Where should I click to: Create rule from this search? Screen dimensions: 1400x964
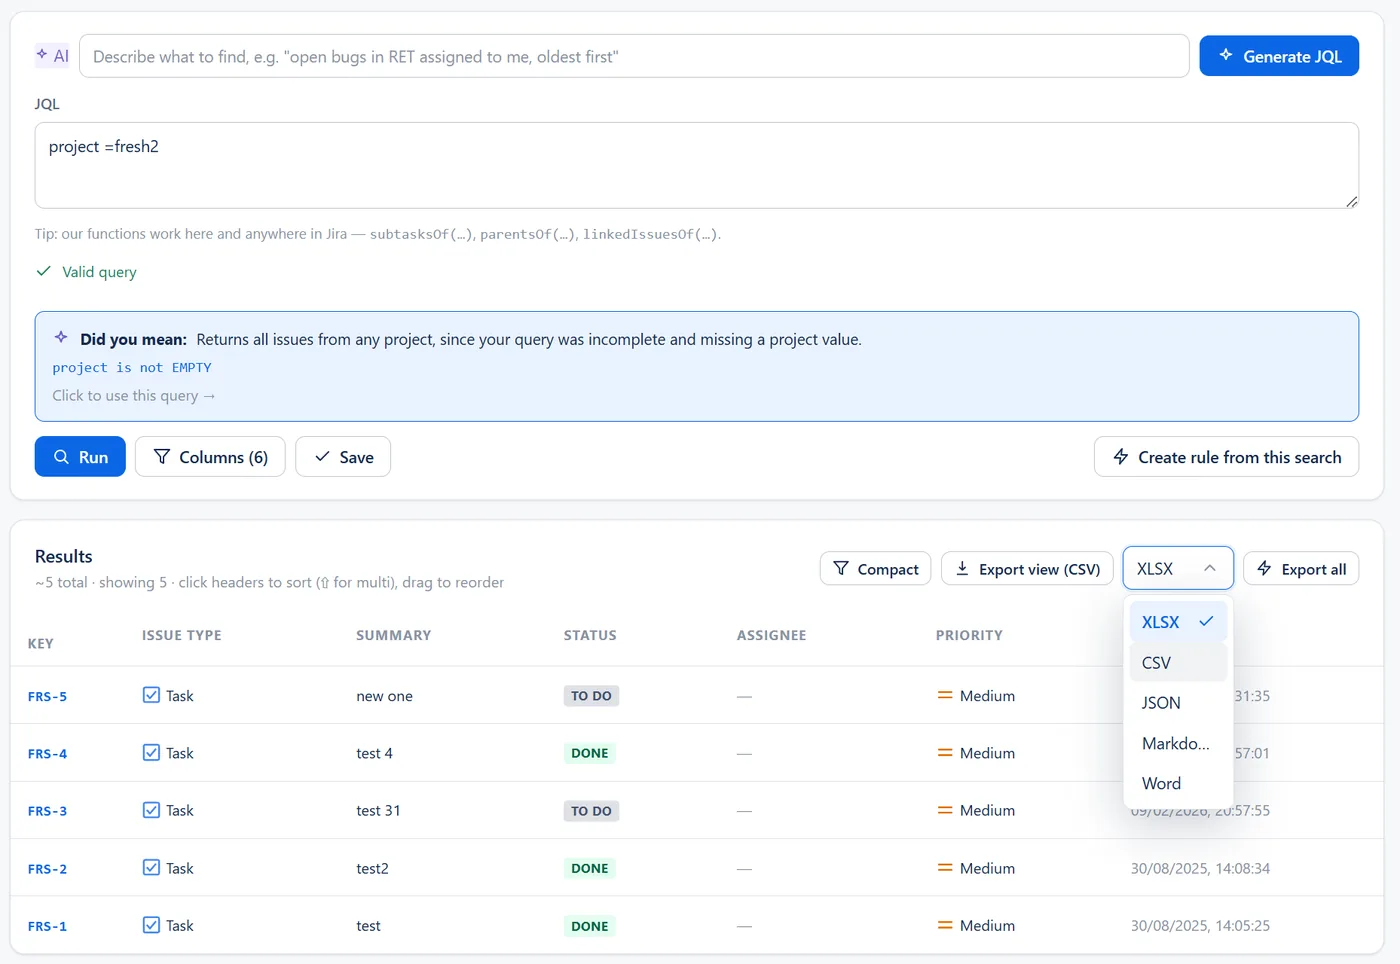pos(1226,456)
